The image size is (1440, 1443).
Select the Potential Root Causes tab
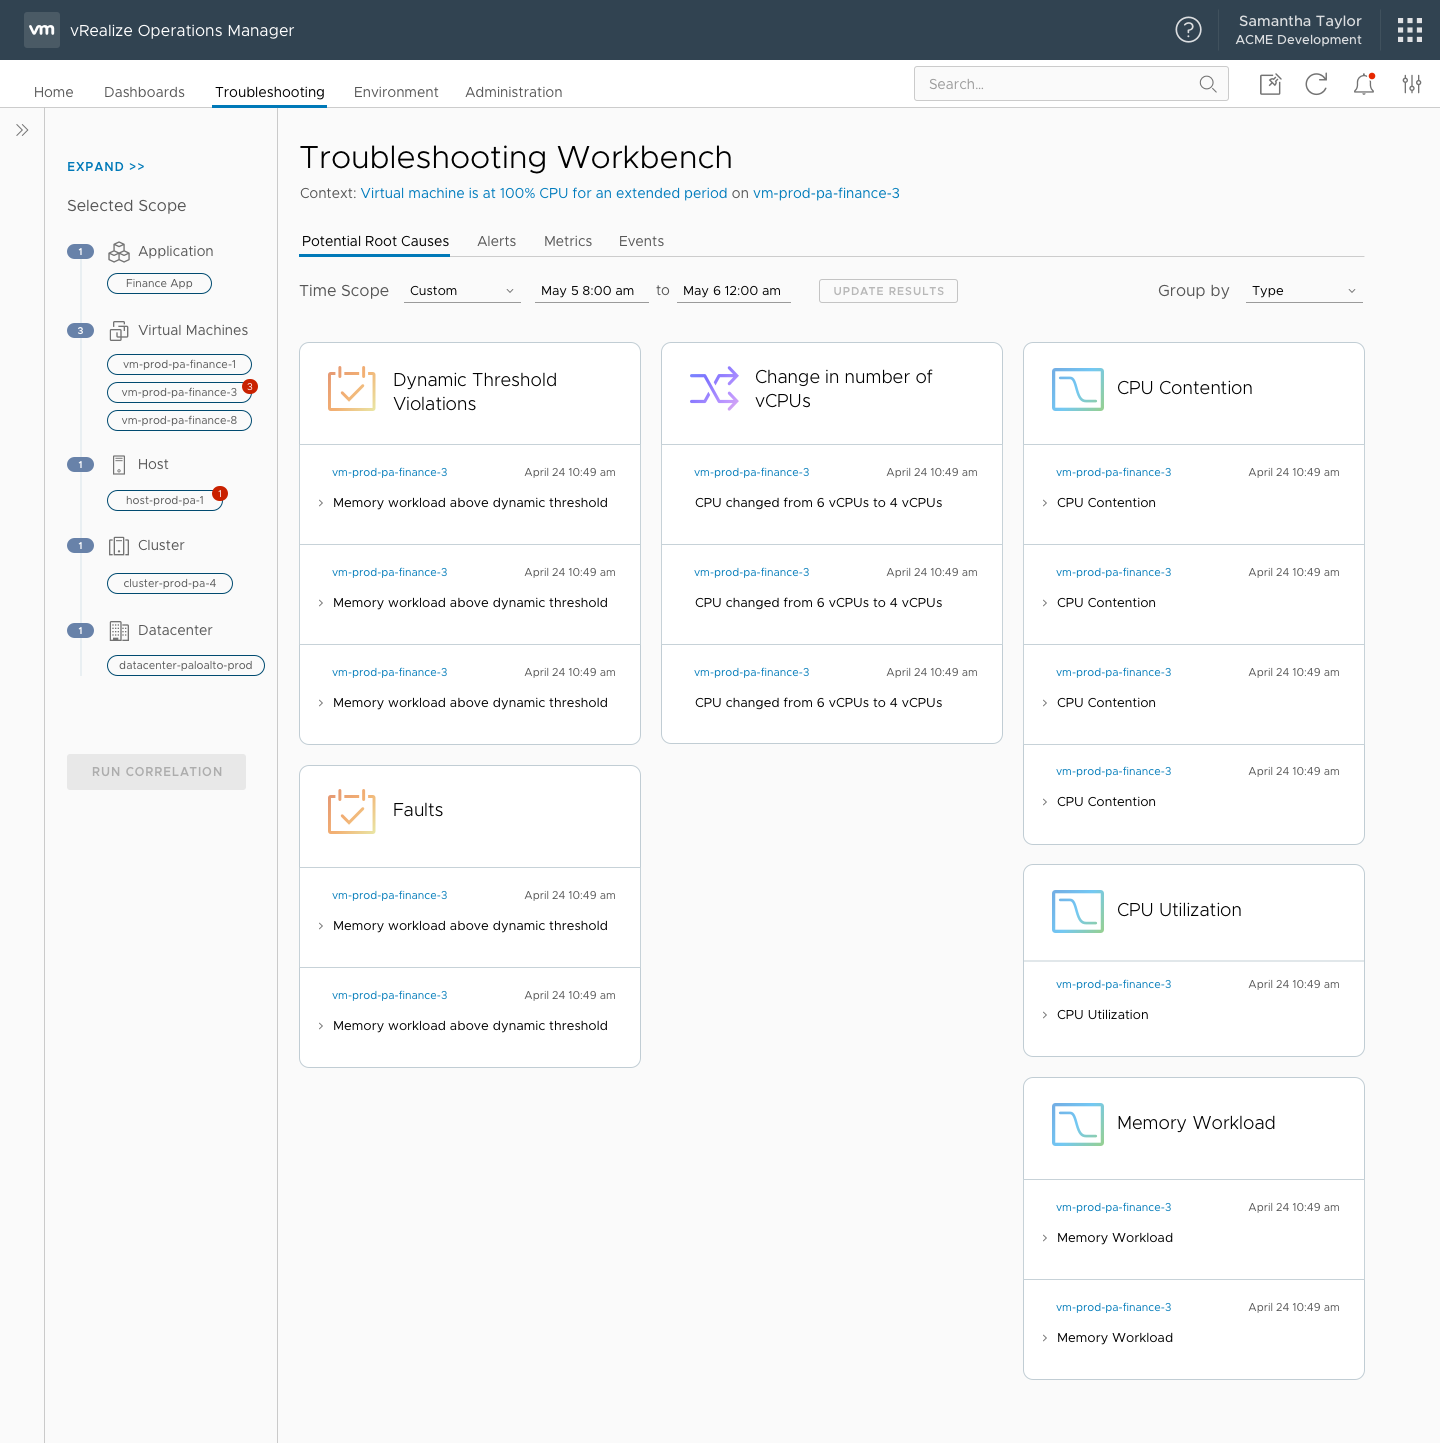click(375, 241)
